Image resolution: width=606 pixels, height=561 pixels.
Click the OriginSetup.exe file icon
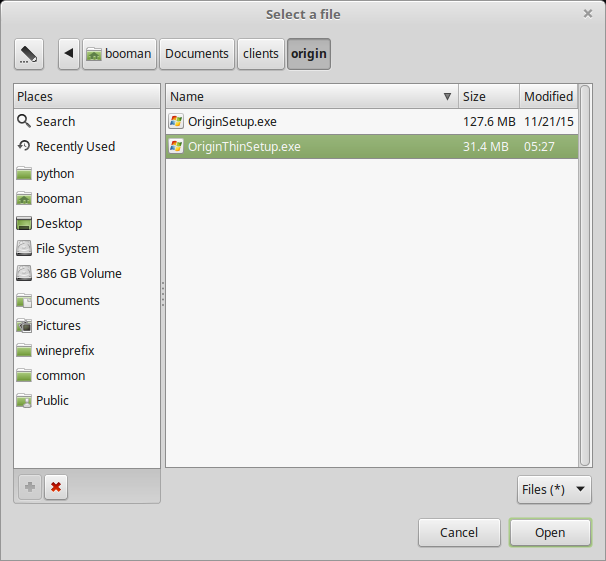[x=176, y=122]
